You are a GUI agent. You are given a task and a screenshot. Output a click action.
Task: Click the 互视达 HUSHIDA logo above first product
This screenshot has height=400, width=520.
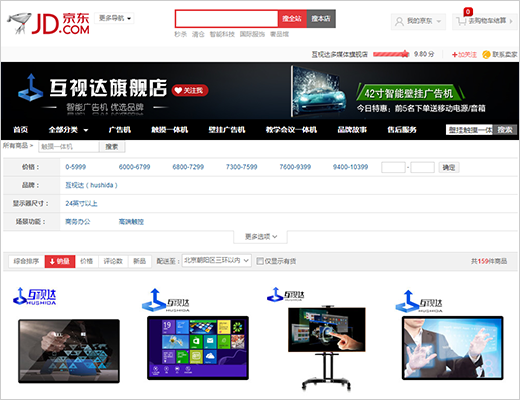pos(35,296)
